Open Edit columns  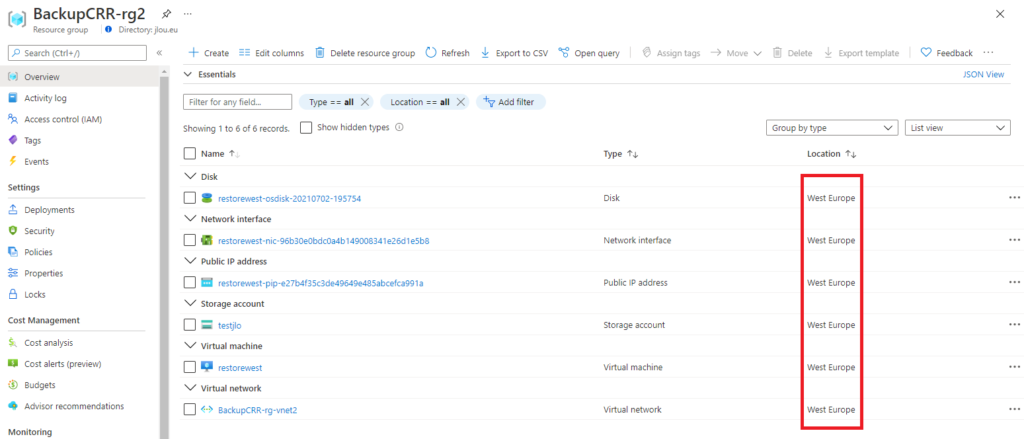[x=271, y=53]
